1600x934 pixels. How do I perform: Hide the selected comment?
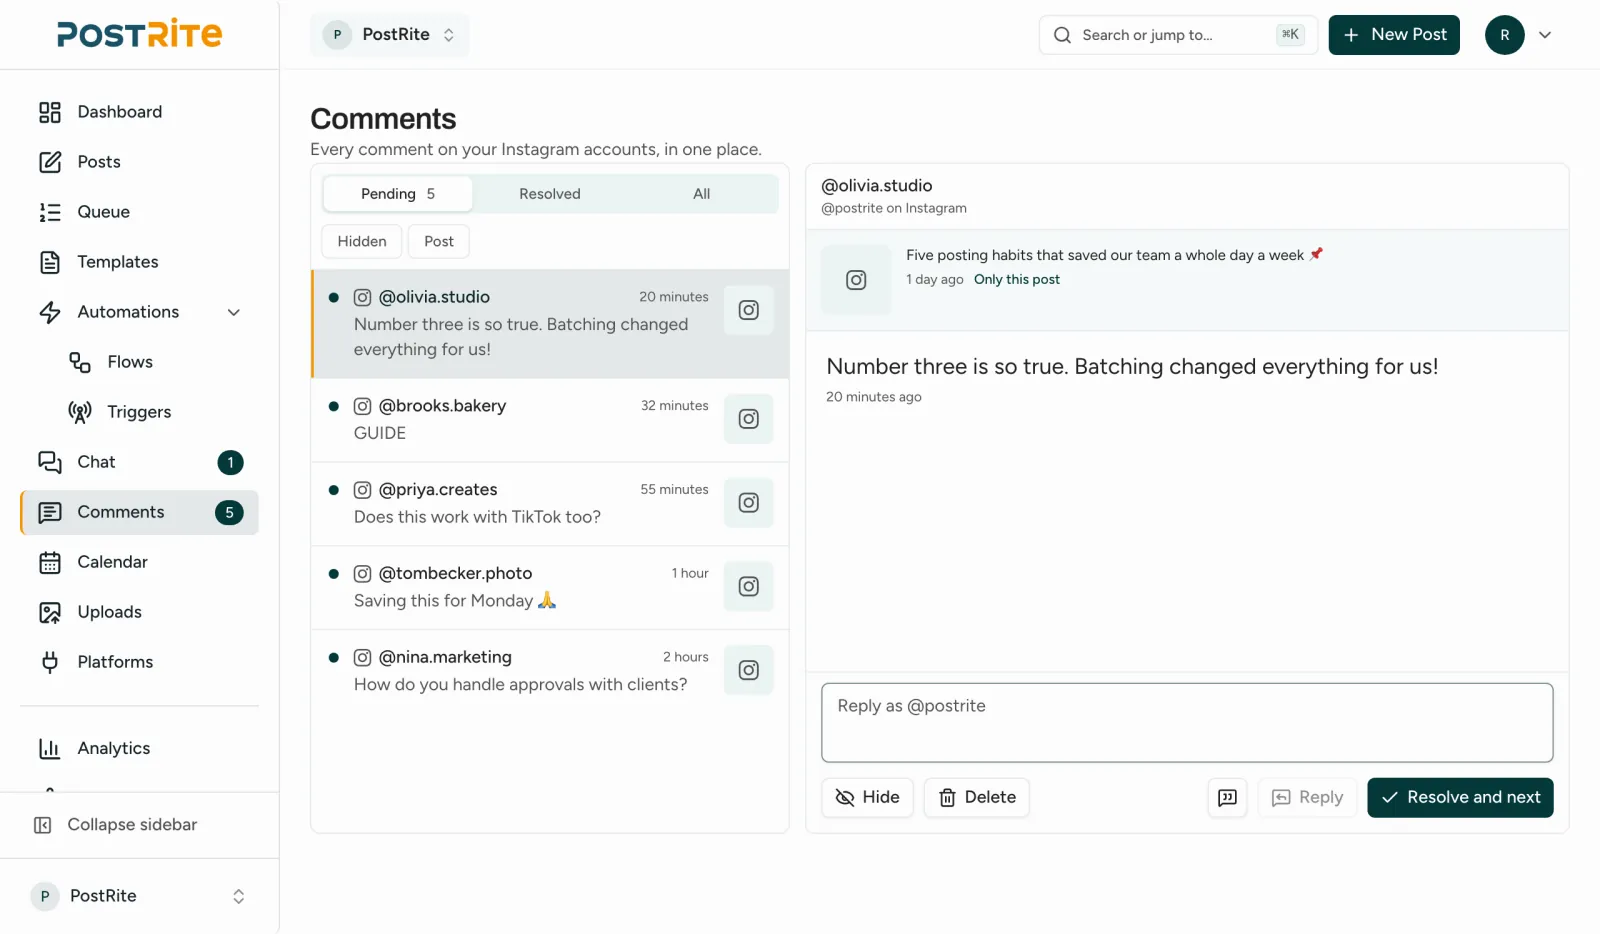coord(867,798)
